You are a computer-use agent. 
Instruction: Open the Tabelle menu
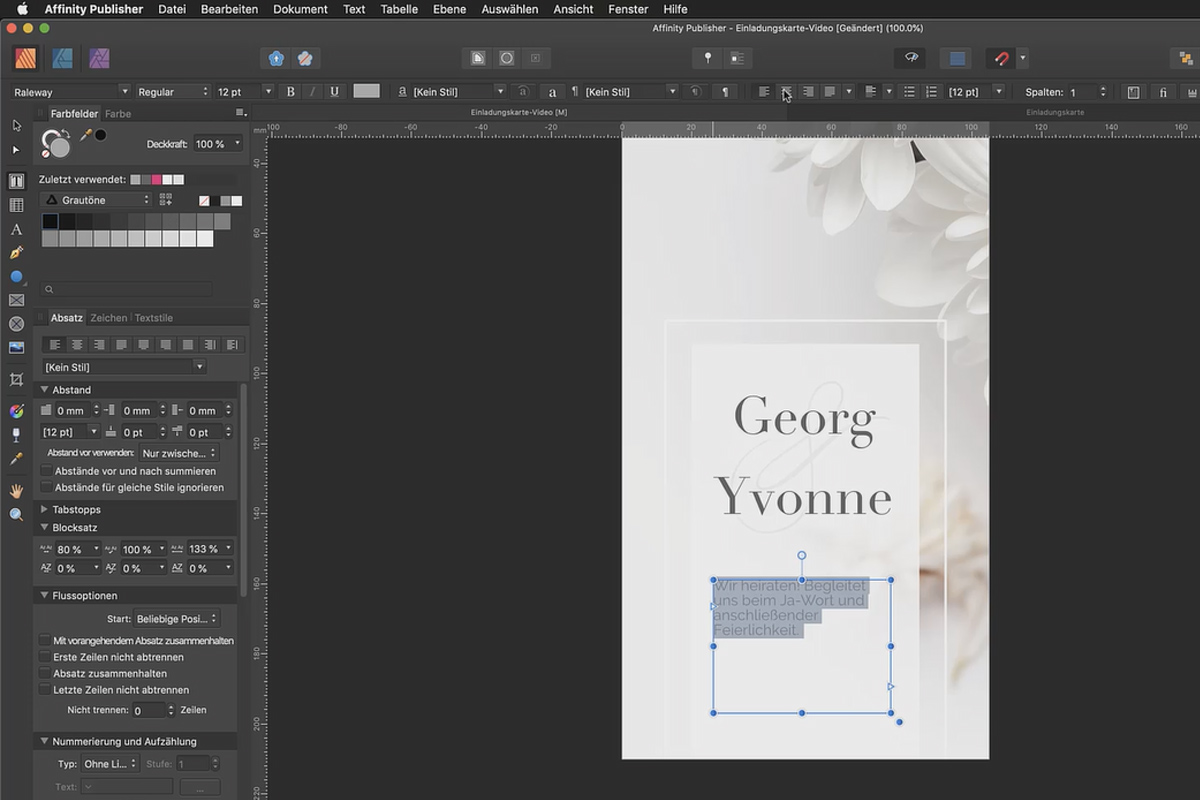tap(399, 9)
